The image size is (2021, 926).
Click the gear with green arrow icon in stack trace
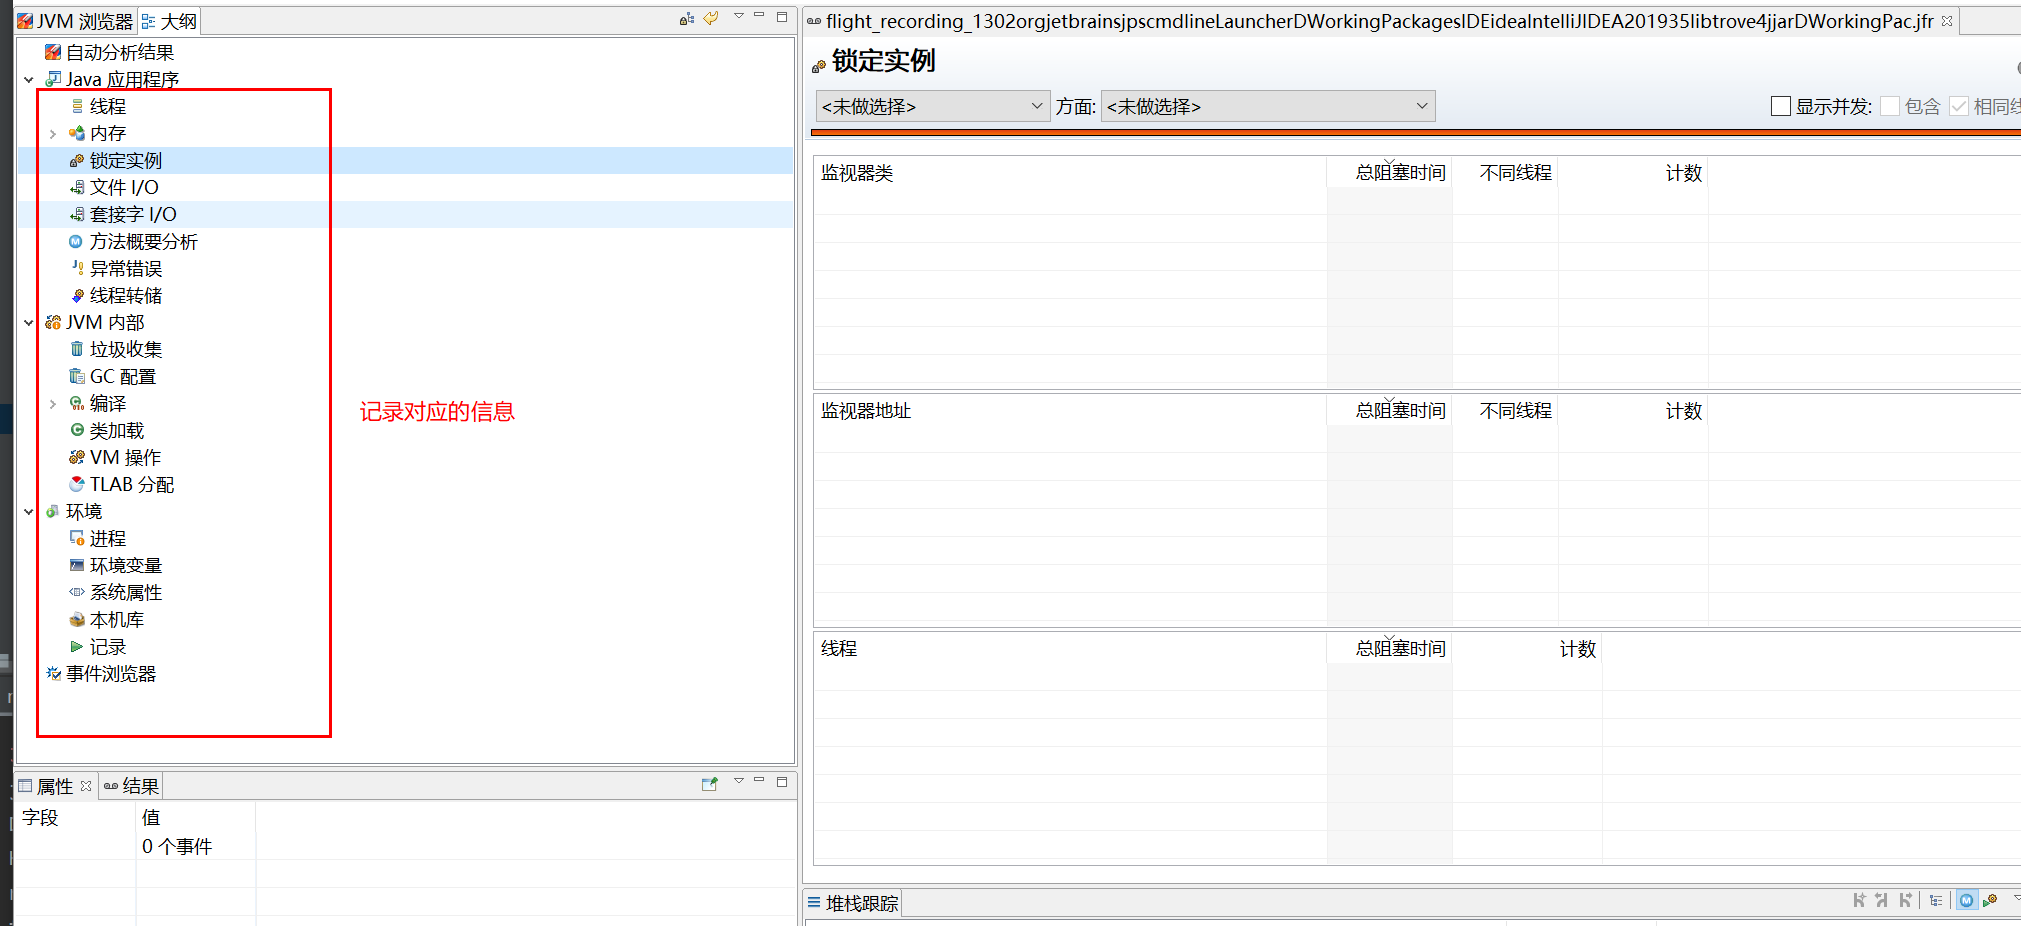pyautogui.click(x=1989, y=900)
